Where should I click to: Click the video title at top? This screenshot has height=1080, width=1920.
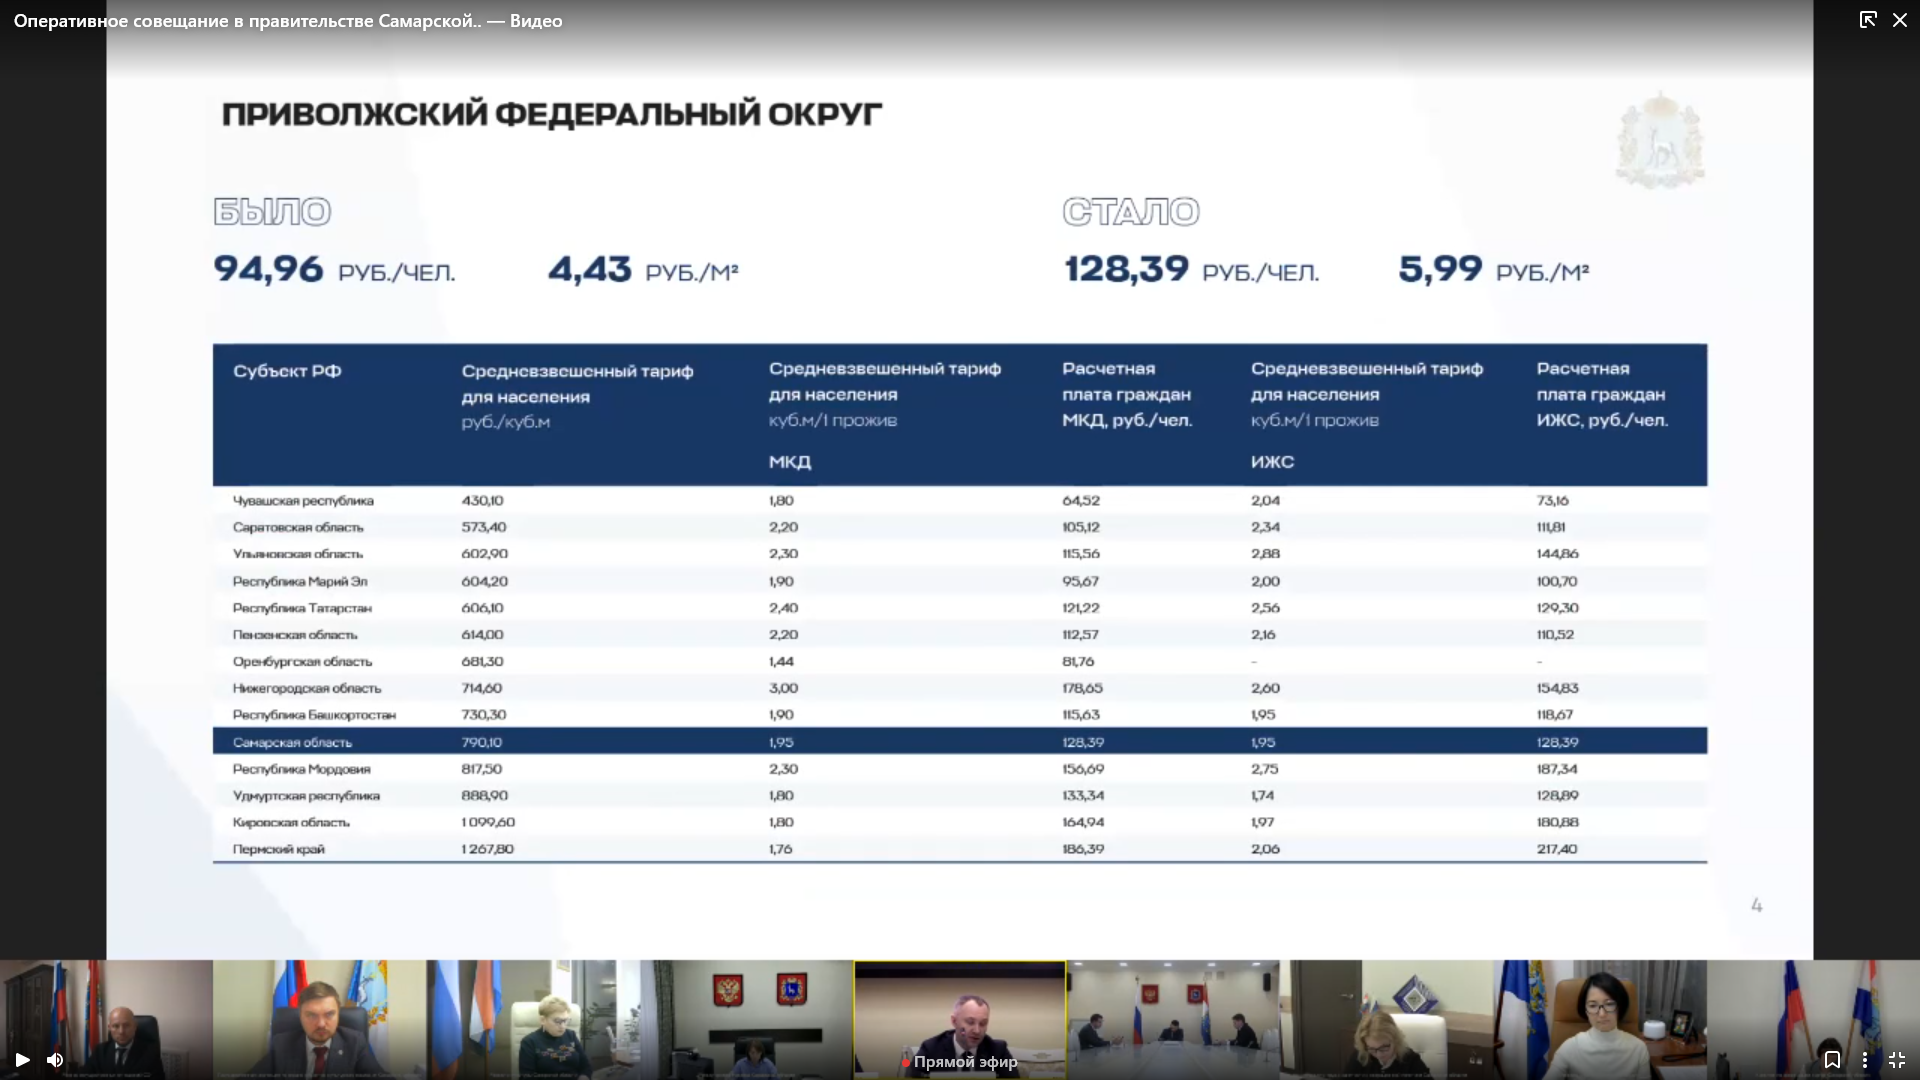(288, 21)
